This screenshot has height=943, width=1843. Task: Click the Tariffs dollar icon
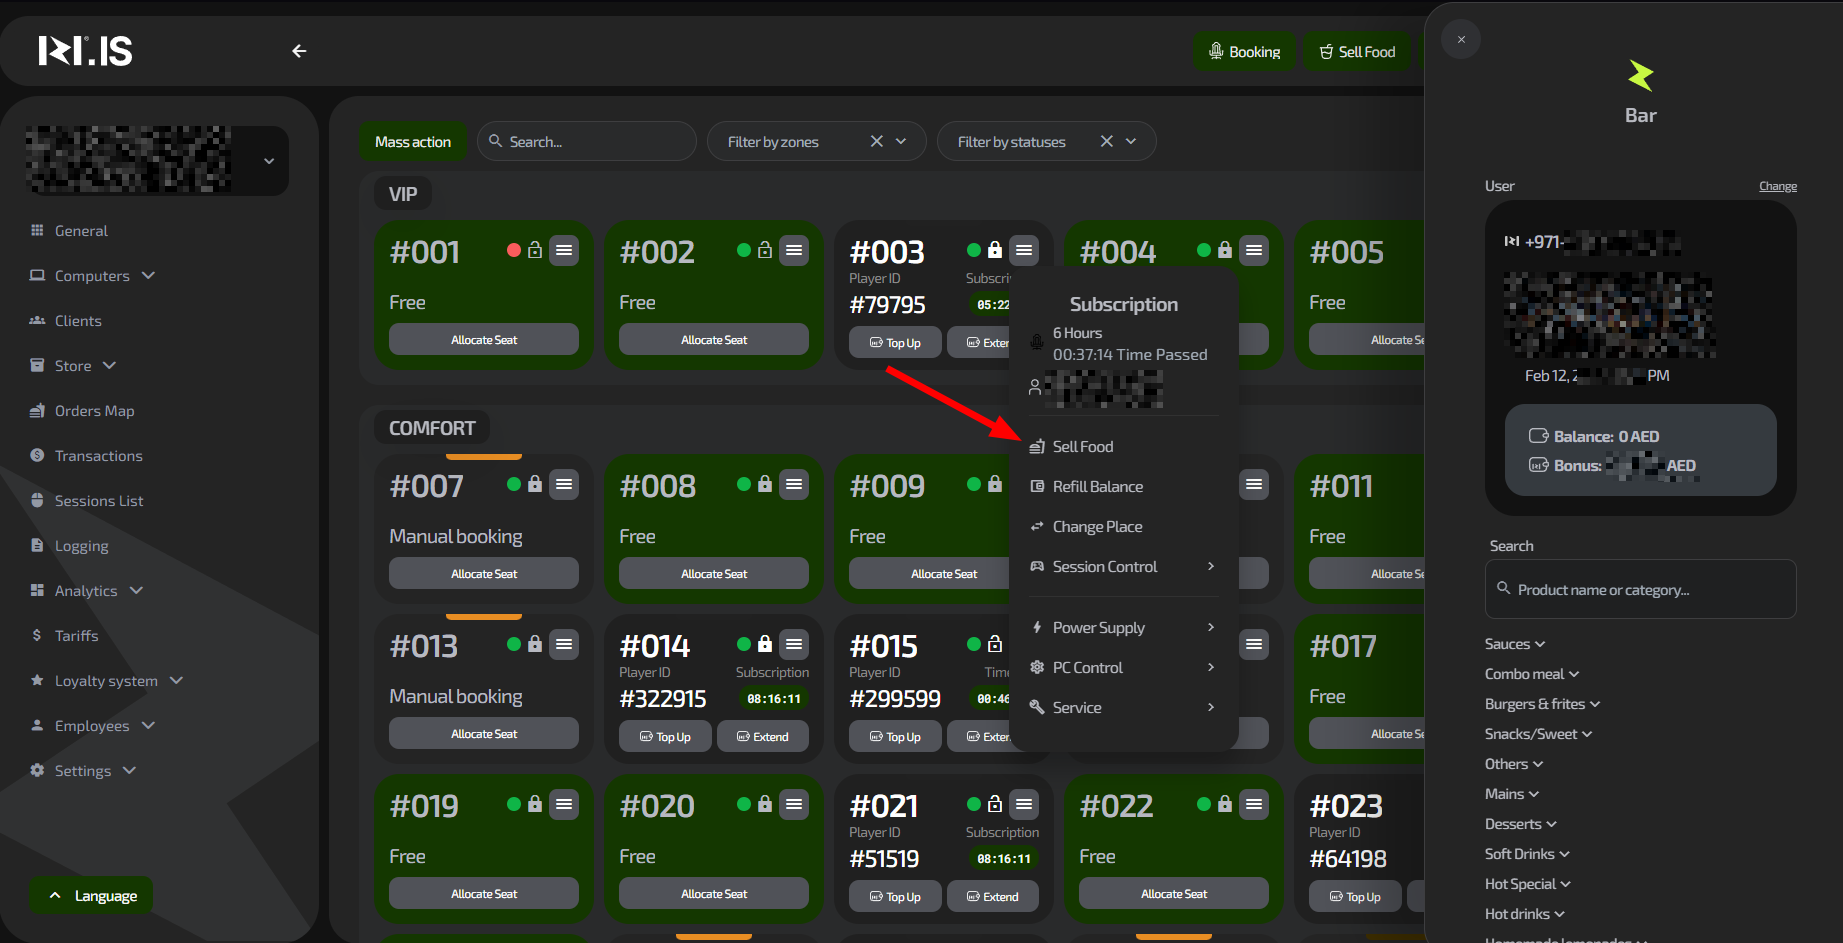(x=37, y=636)
